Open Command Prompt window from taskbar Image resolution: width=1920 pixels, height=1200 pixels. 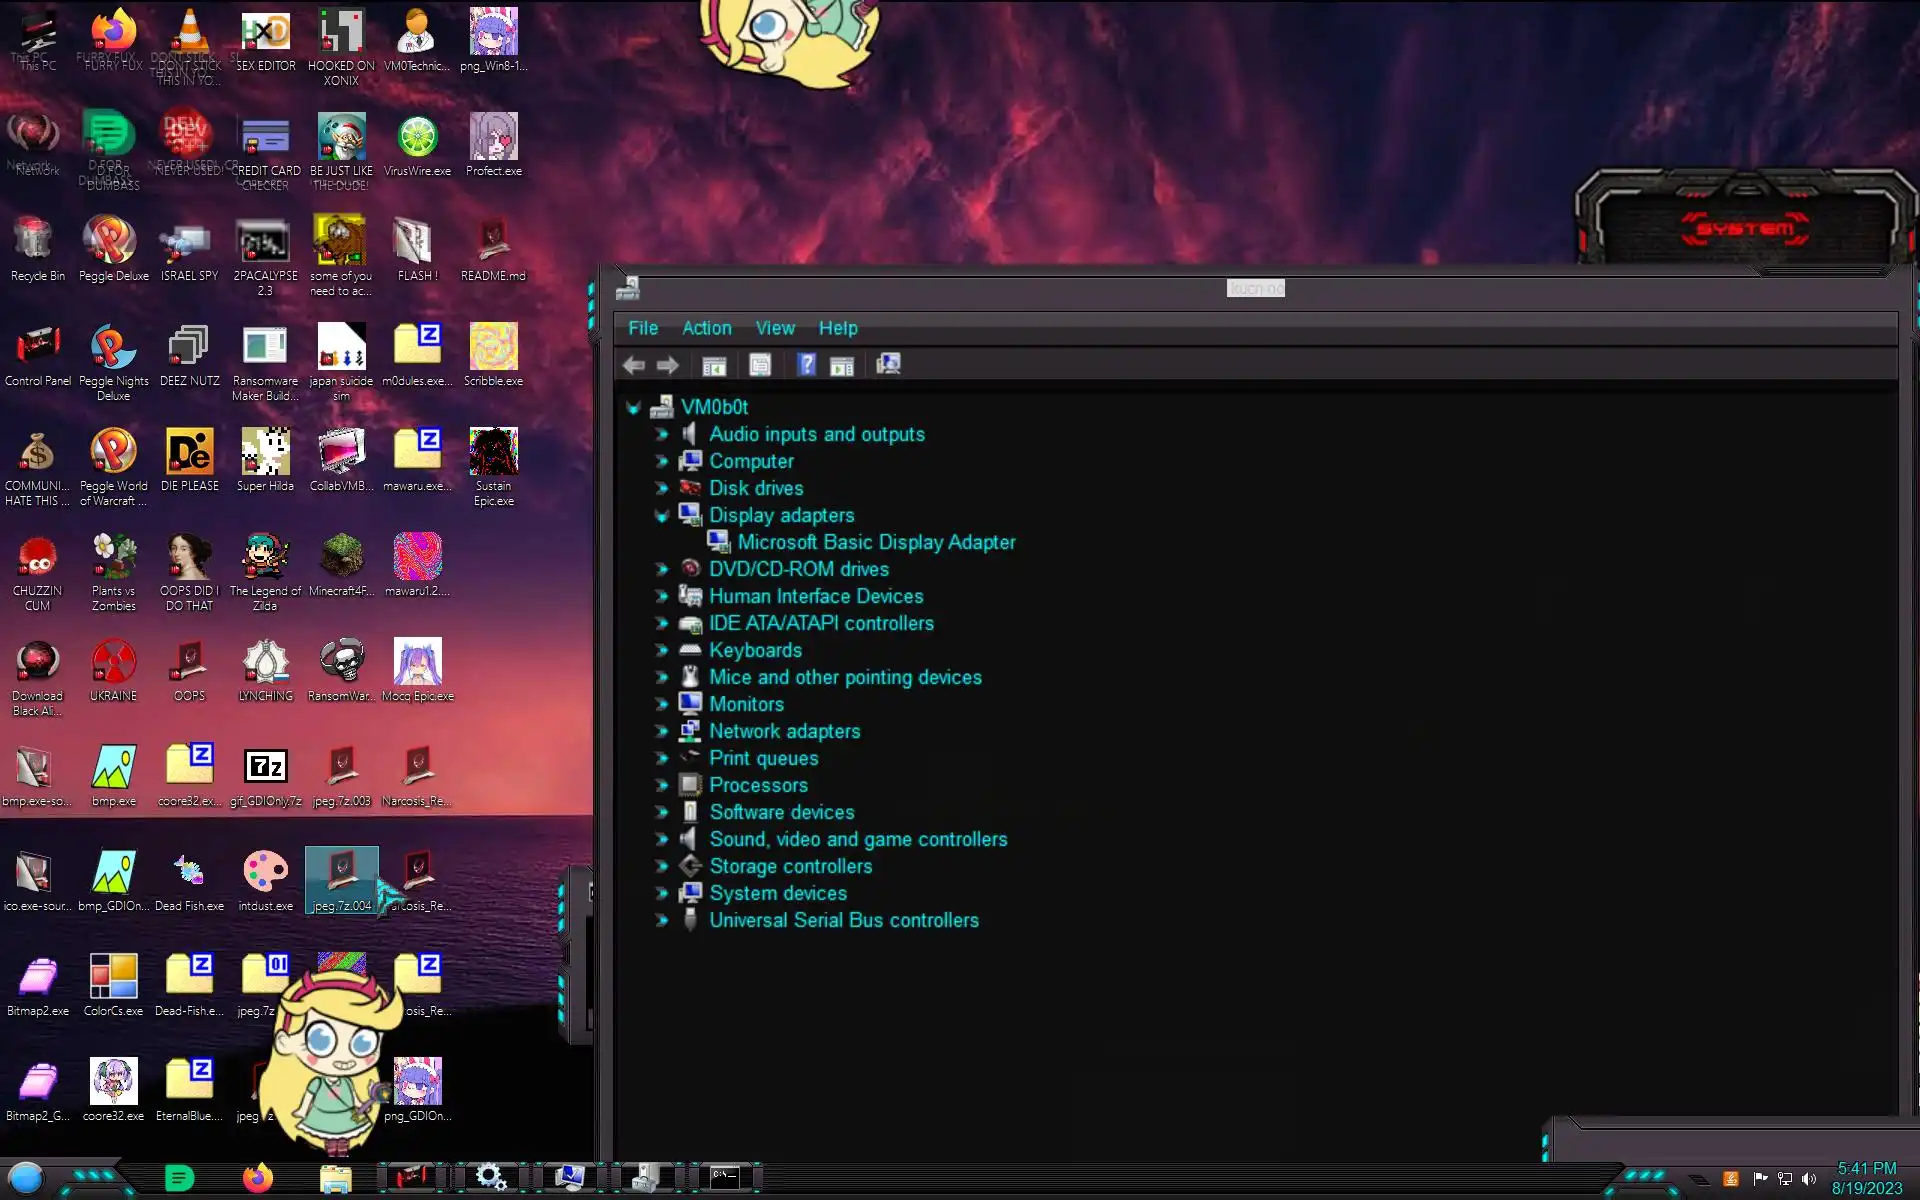[x=725, y=1178]
